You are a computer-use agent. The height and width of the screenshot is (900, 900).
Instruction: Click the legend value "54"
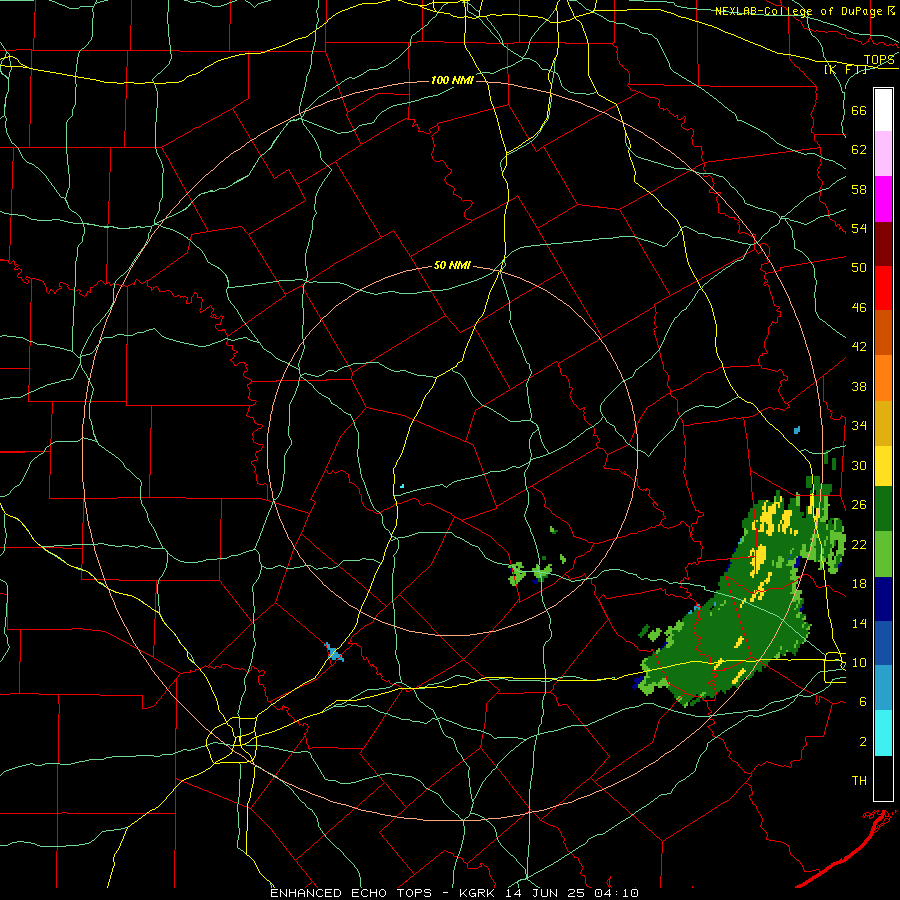[859, 228]
